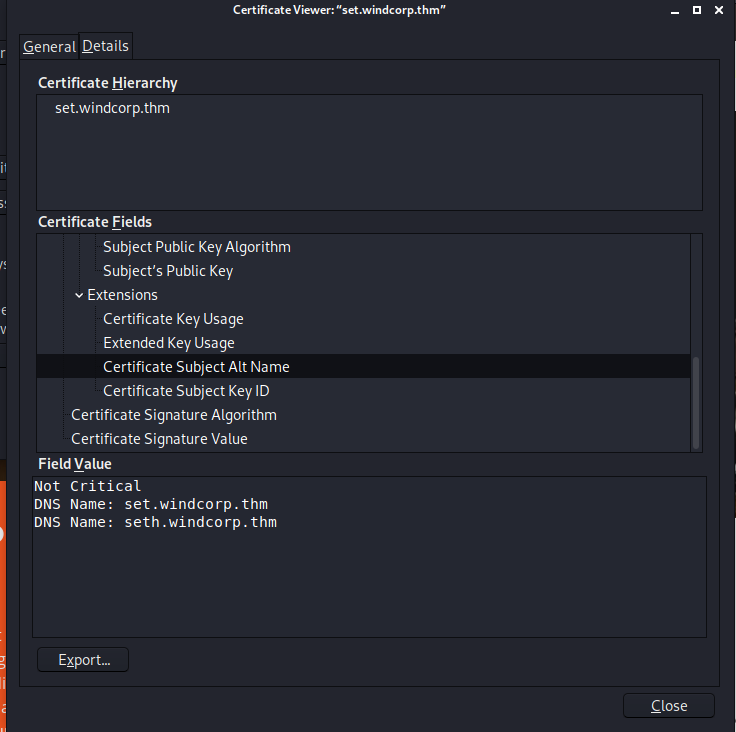
Task: Highlight Certificate Subject Alt Name row
Action: point(196,367)
